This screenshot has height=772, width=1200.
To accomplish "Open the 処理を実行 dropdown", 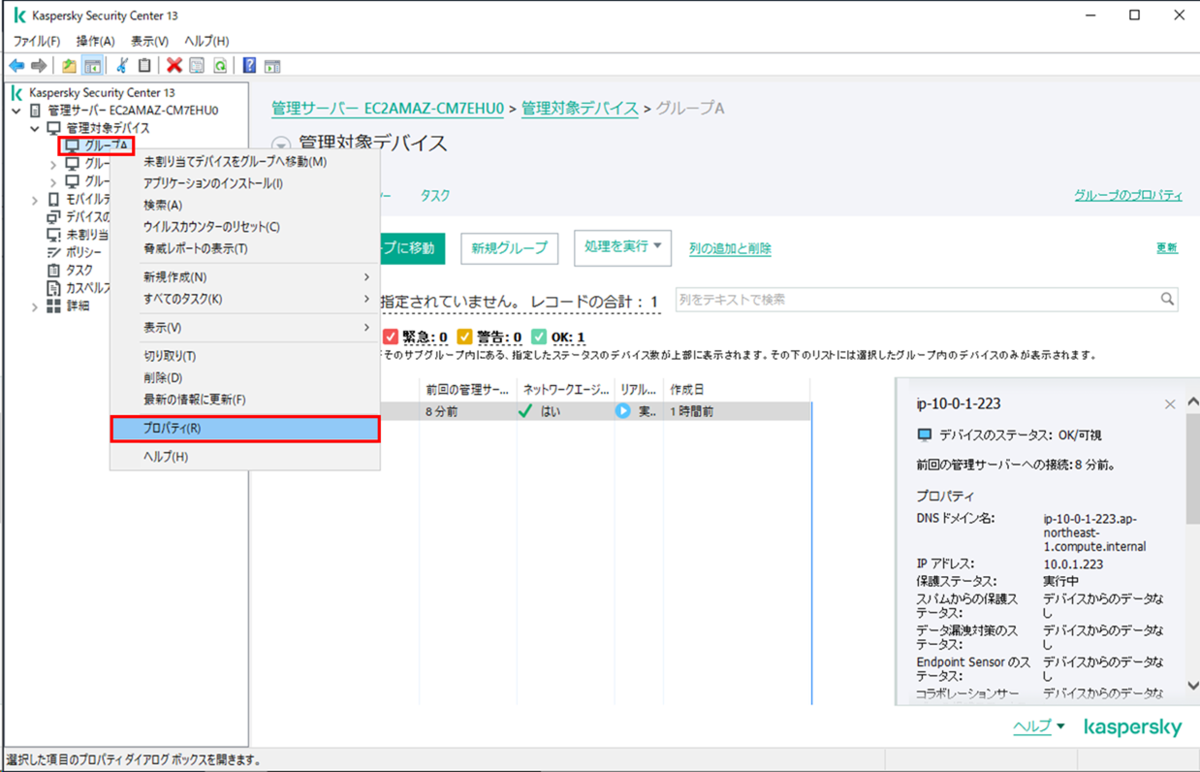I will coord(622,247).
